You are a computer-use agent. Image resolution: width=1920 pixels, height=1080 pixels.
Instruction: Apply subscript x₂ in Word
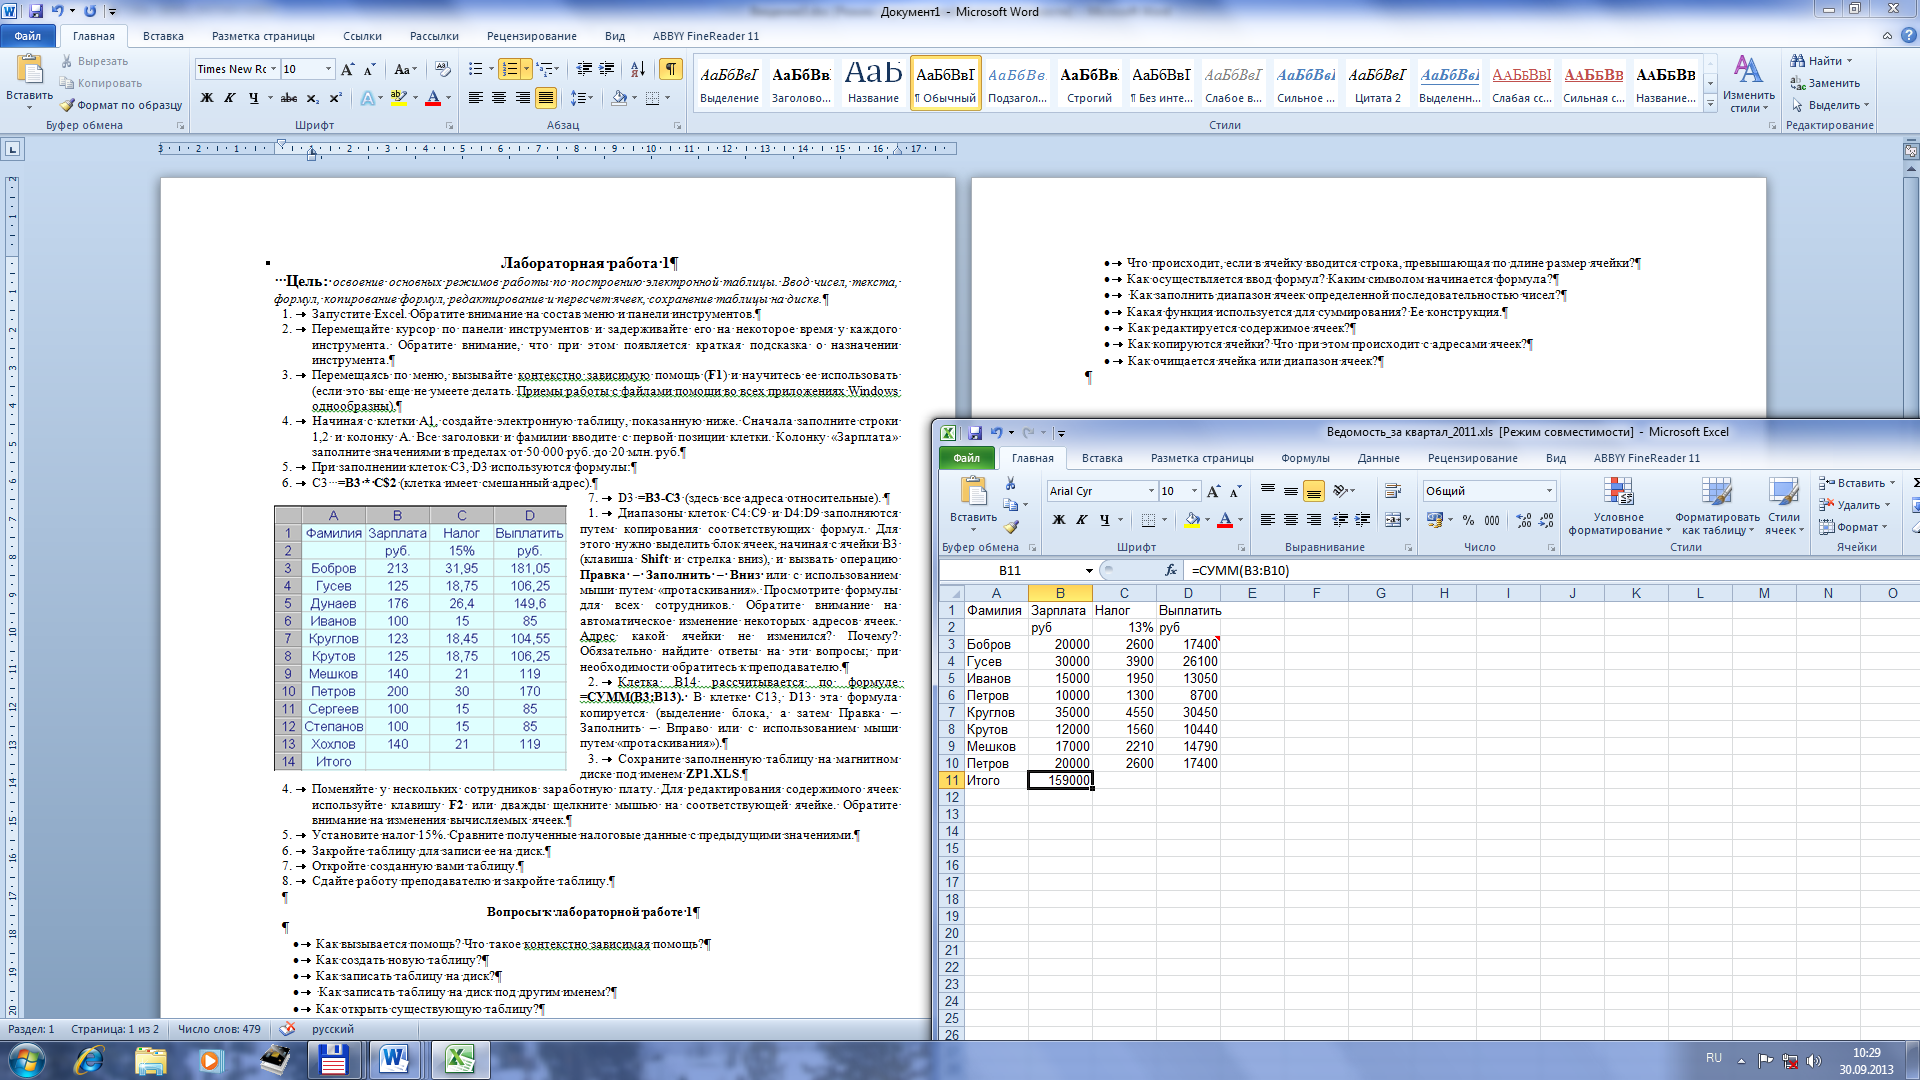pos(312,98)
